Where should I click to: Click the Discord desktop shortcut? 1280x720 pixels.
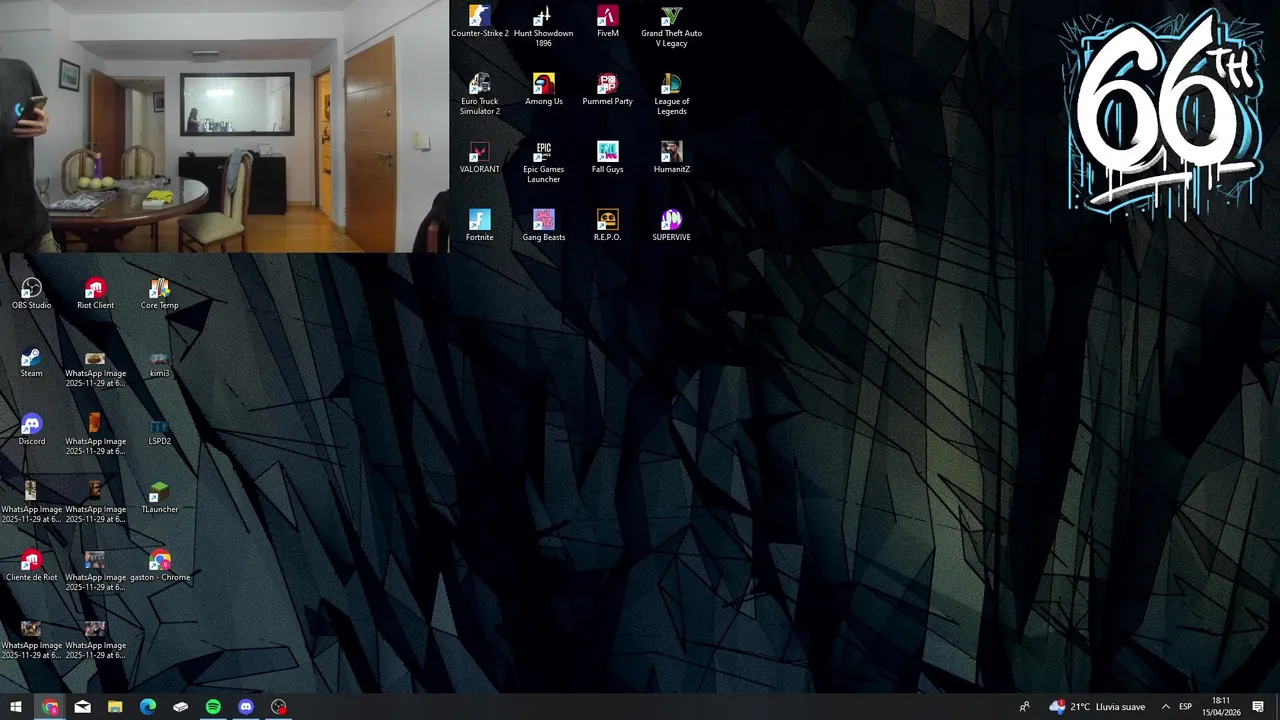pos(32,430)
